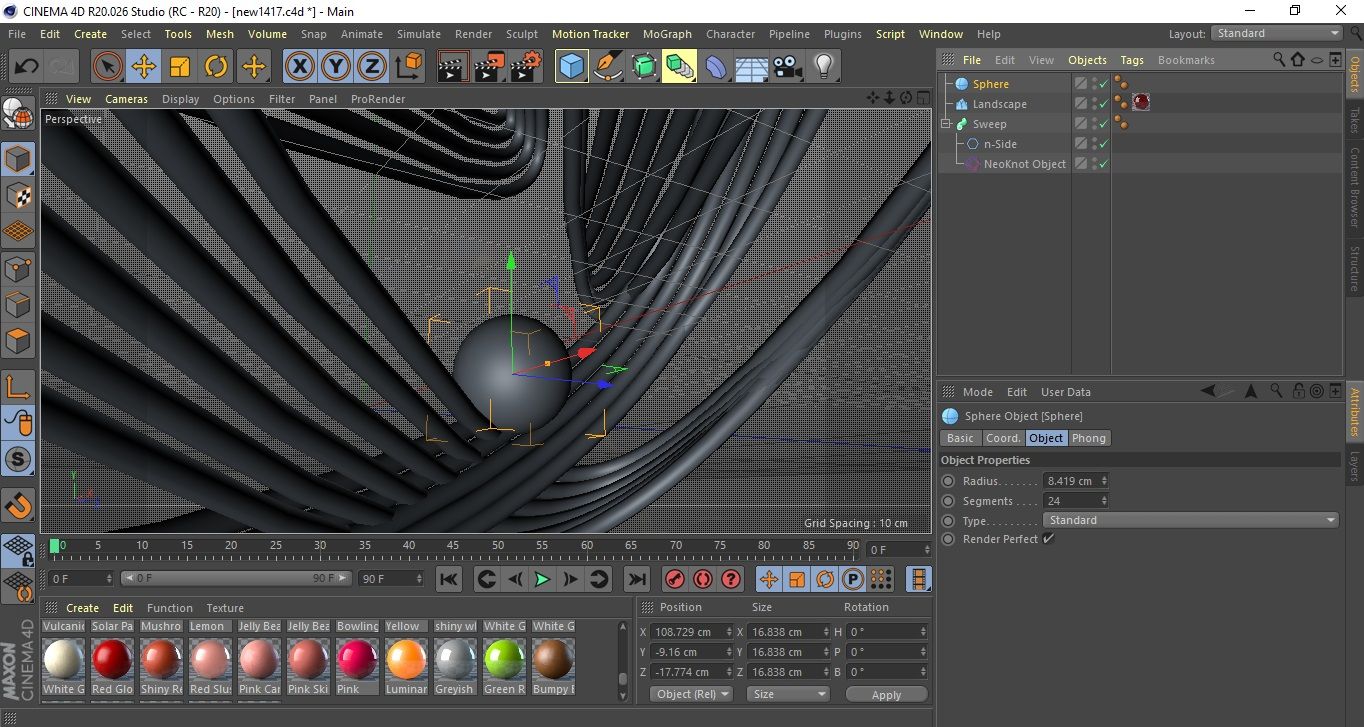Open the sphere Type dropdown

click(1190, 520)
